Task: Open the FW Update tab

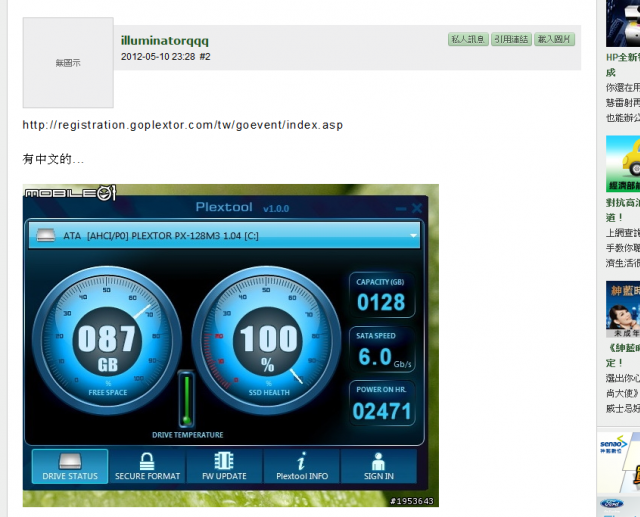Action: point(224,466)
